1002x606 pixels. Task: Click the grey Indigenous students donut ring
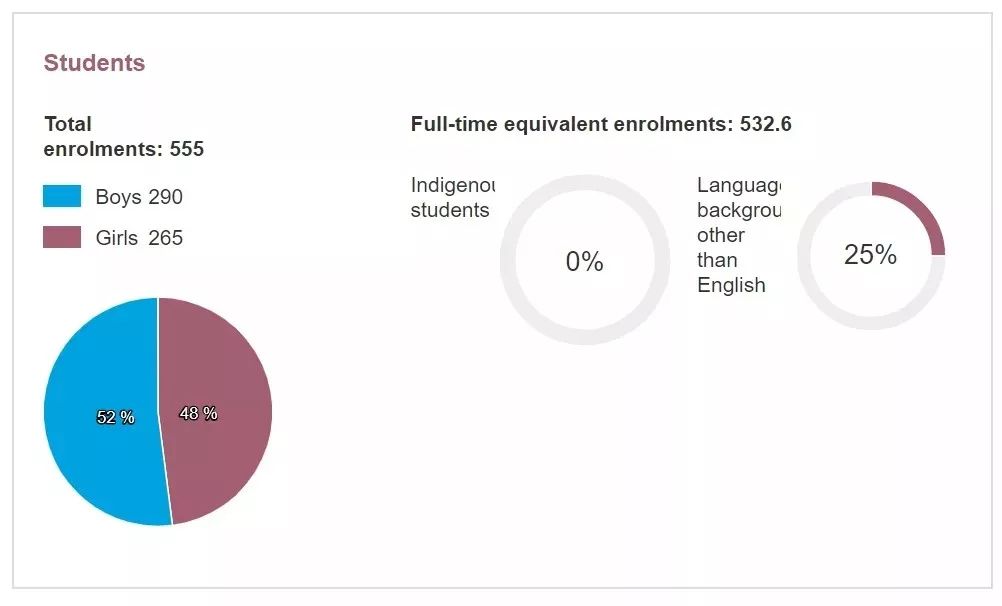(585, 183)
